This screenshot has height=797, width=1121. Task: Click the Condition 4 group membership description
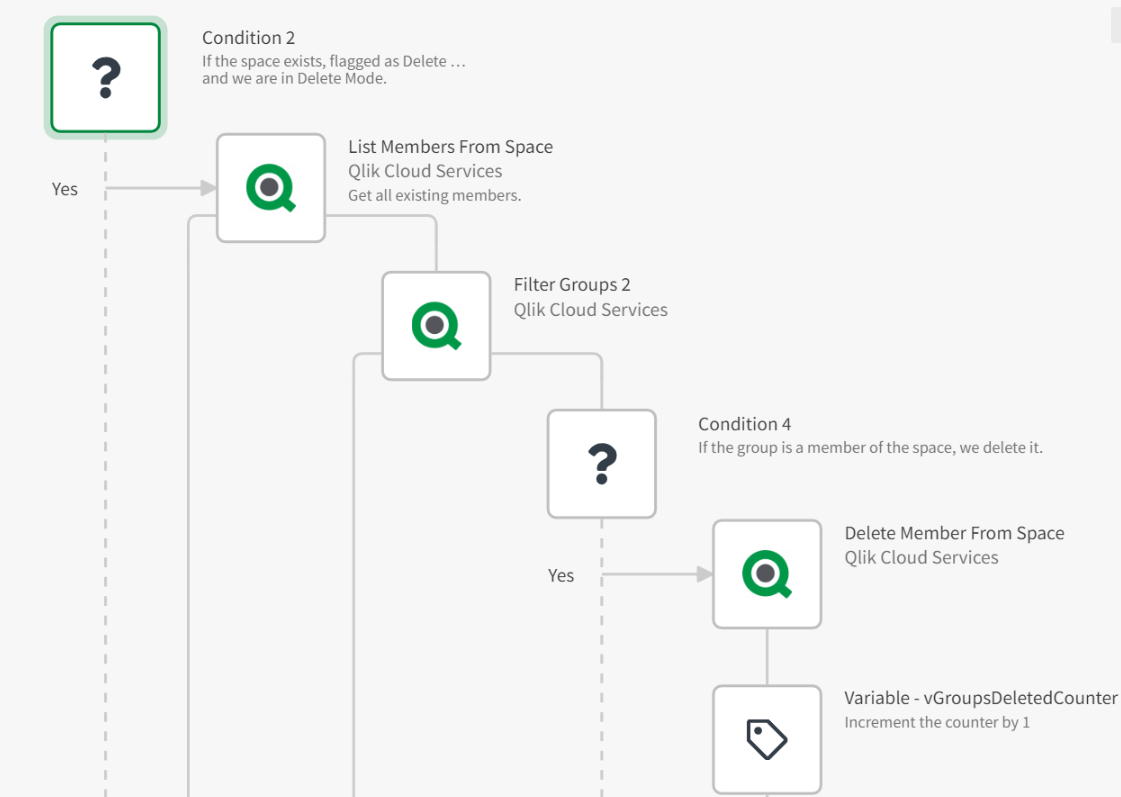point(870,447)
